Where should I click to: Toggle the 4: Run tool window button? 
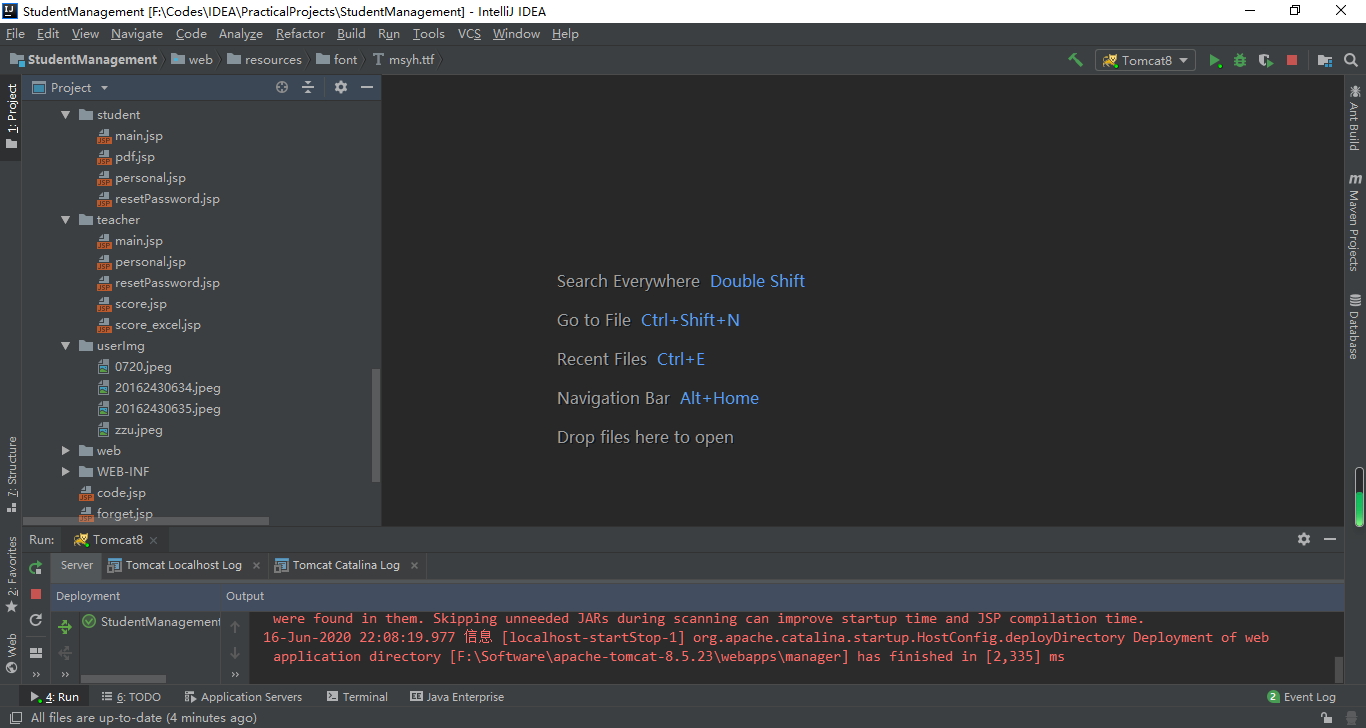tap(54, 697)
